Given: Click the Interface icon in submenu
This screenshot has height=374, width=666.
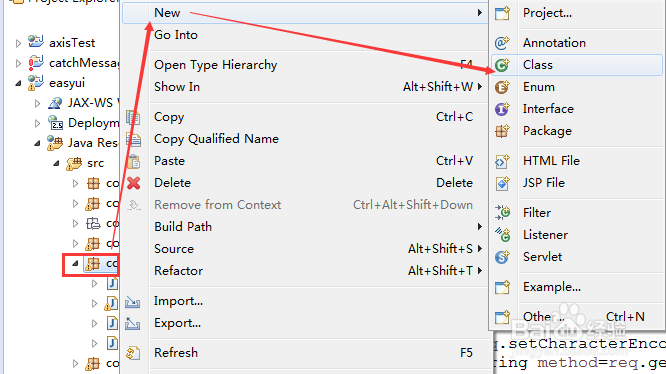Looking at the screenshot, I should (502, 109).
